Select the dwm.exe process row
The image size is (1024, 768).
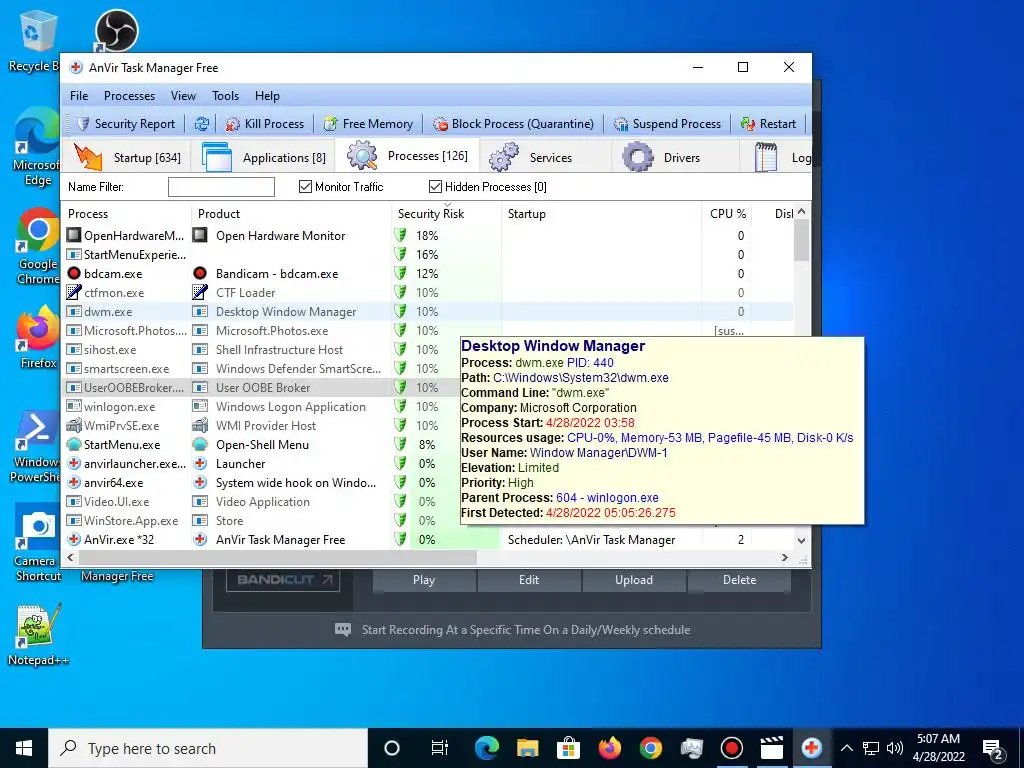[x=428, y=312]
